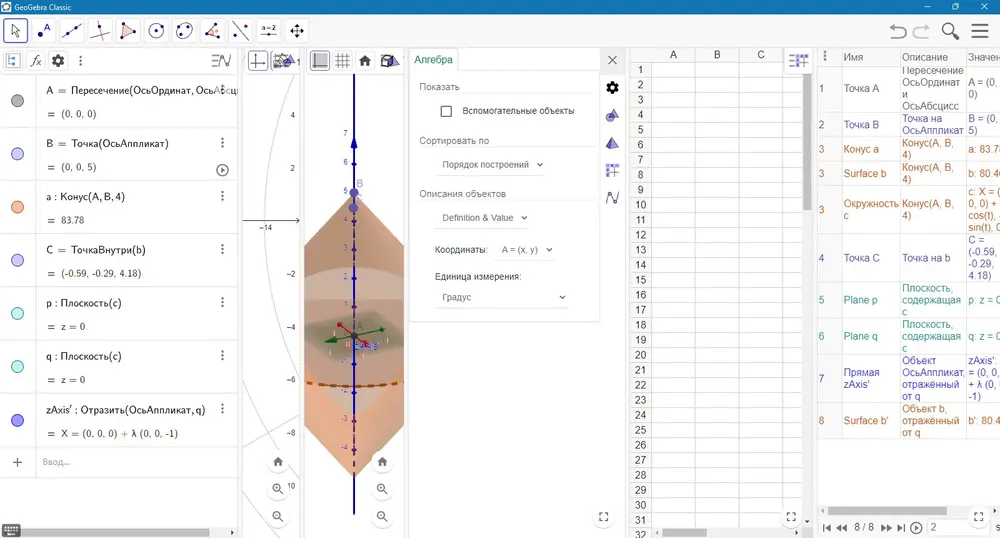Select the Perpendicular Line tool

click(100, 31)
